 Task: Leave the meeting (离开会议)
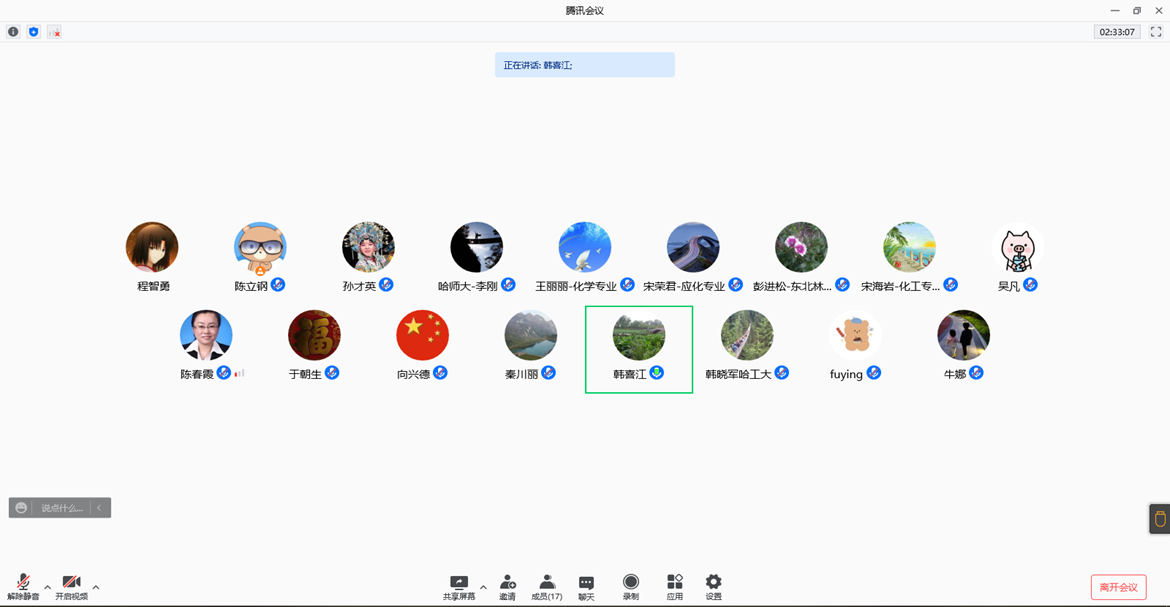tap(1117, 587)
